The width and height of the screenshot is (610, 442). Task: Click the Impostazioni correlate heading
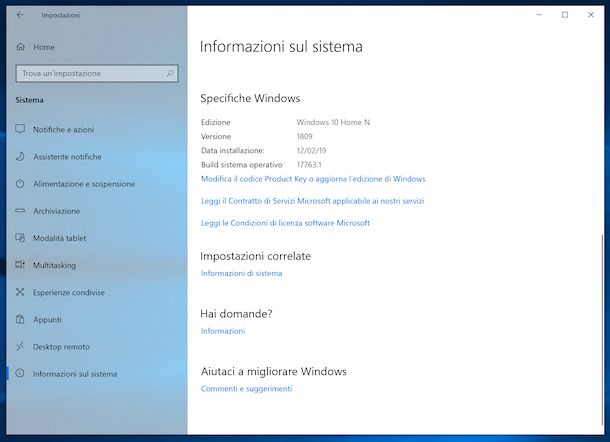tap(256, 256)
